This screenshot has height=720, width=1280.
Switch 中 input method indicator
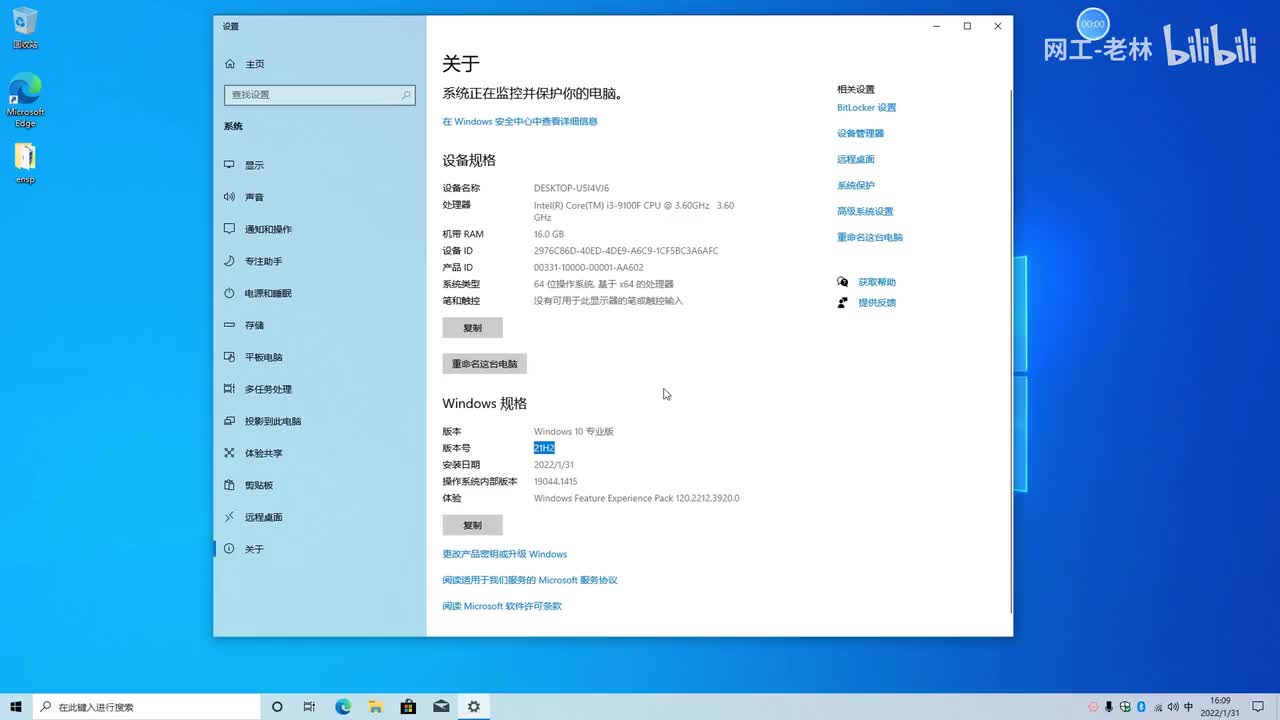click(1189, 707)
